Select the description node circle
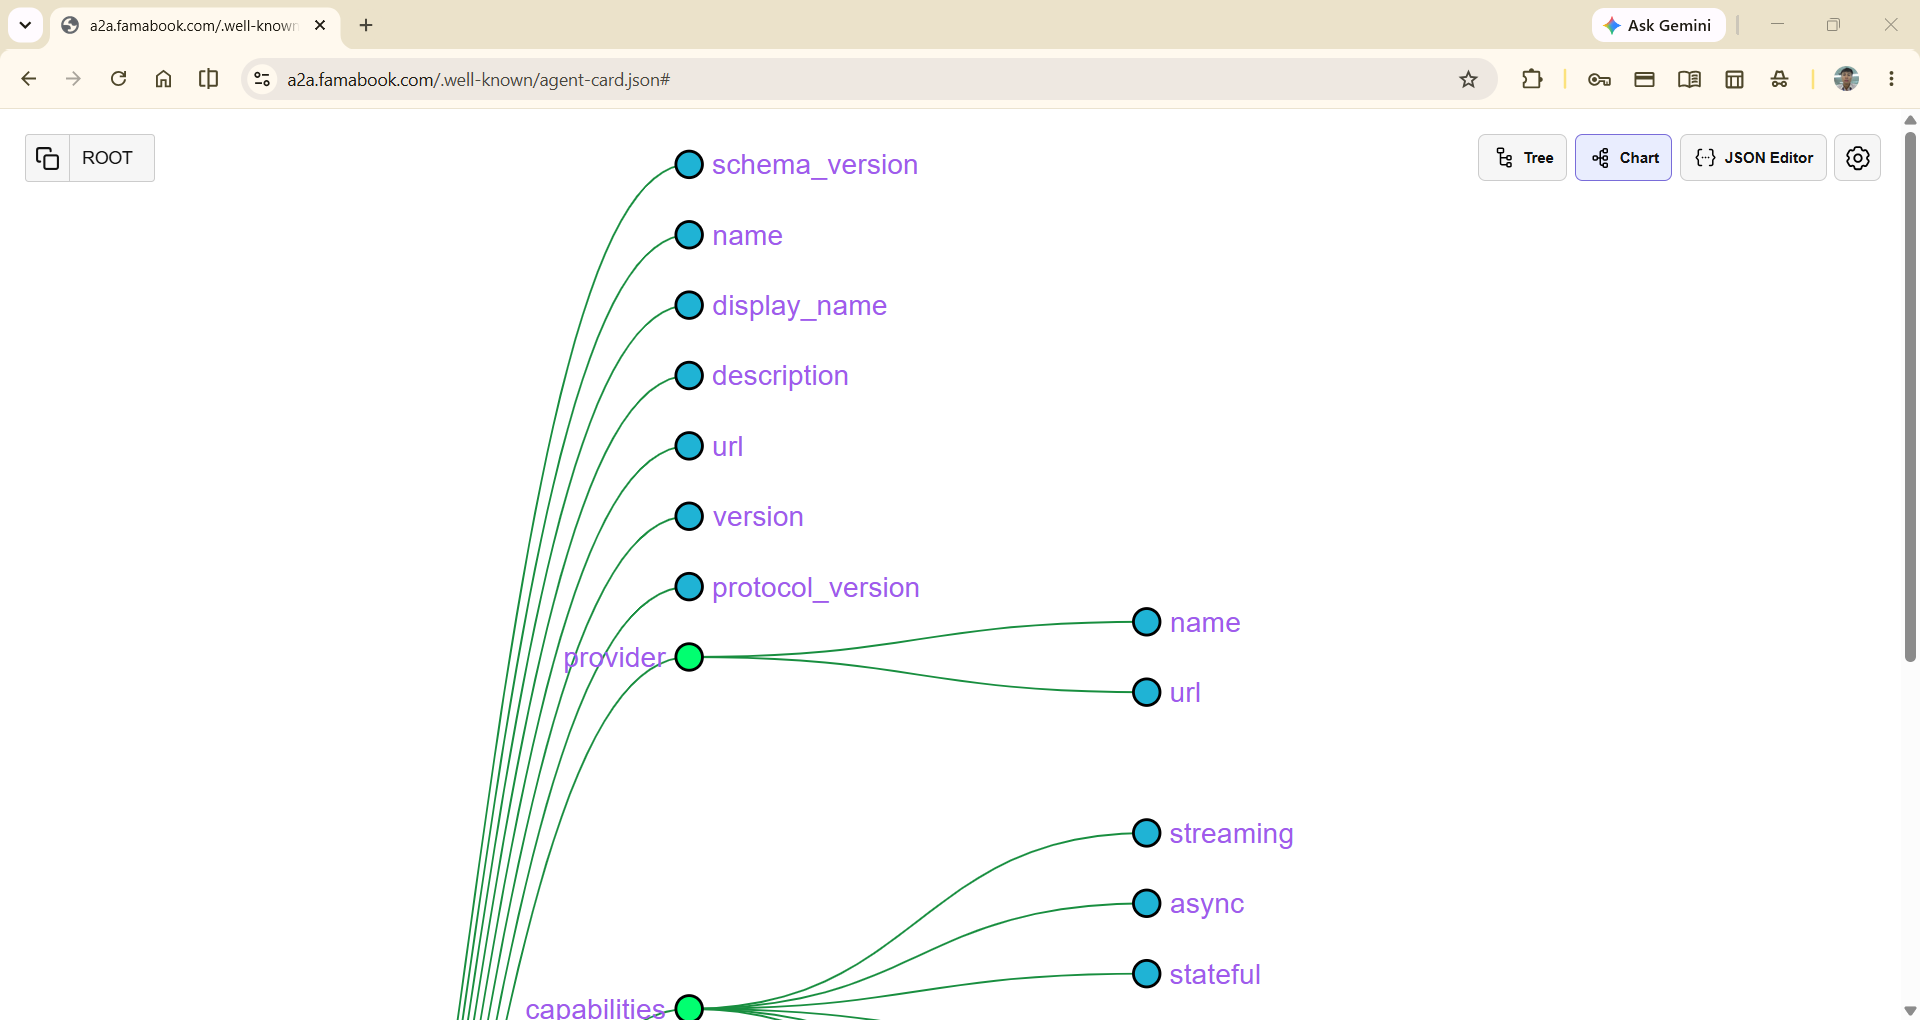The width and height of the screenshot is (1920, 1020). [x=689, y=375]
